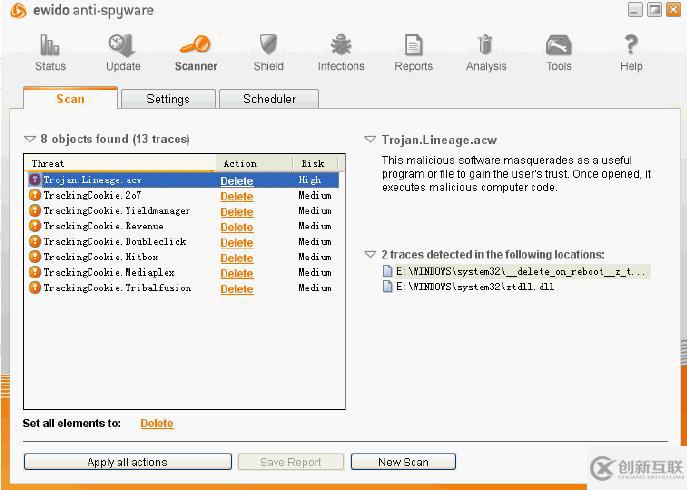Image resolution: width=687 pixels, height=490 pixels.
Task: Click the Apply all actions button
Action: click(x=127, y=462)
